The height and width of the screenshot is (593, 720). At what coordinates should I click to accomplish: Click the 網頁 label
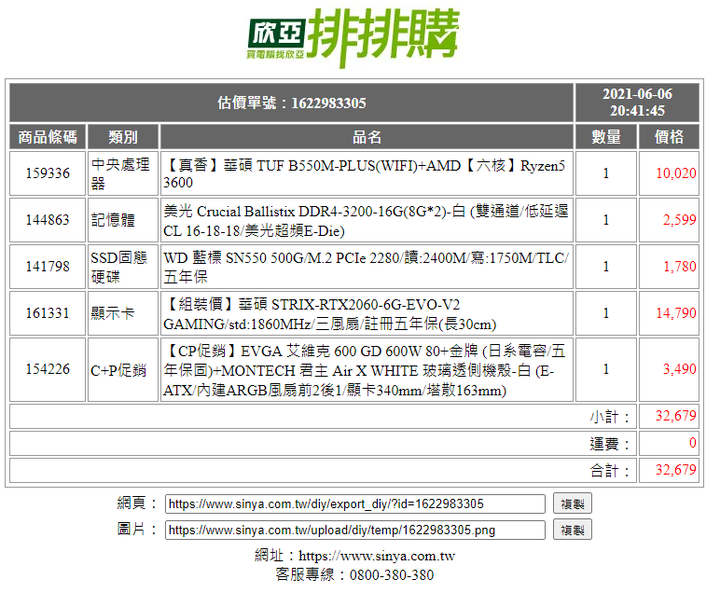[136, 503]
